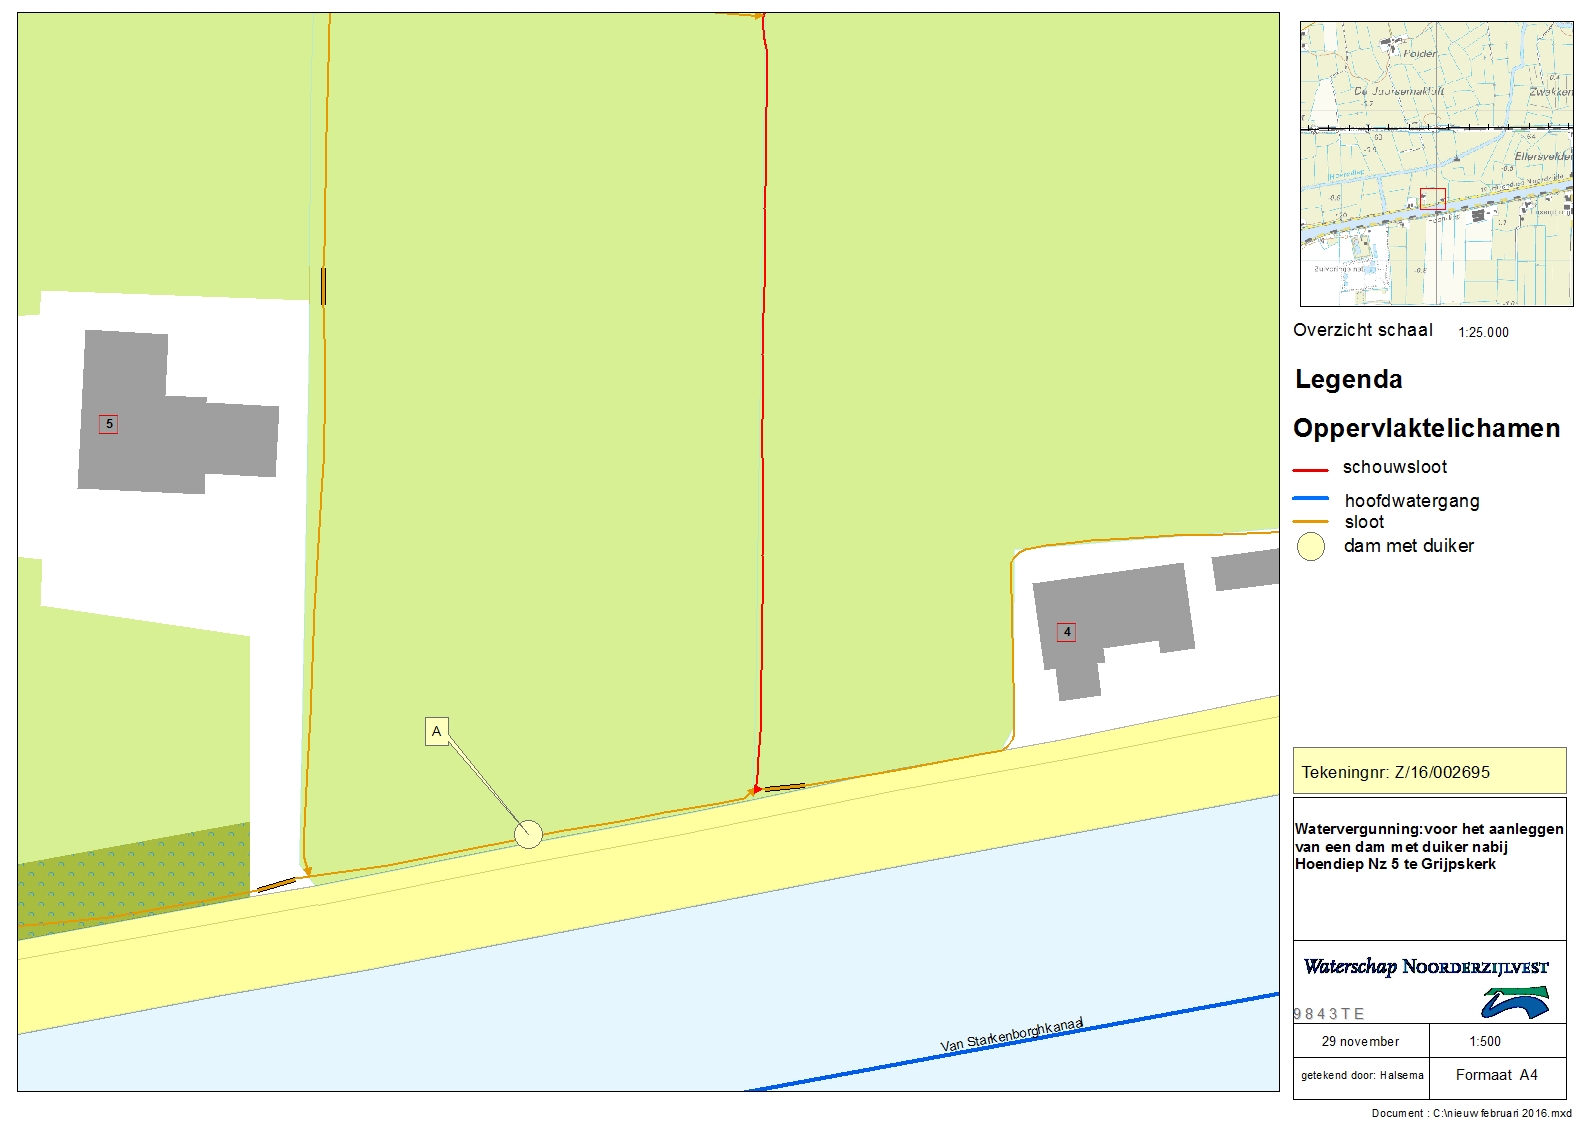Click the dam met duiker legend circle symbol
The width and height of the screenshot is (1587, 1122).
pyautogui.click(x=1310, y=546)
